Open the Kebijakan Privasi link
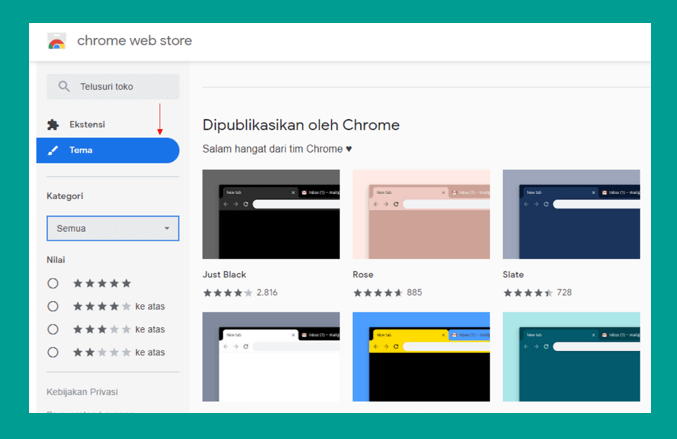Image resolution: width=677 pixels, height=439 pixels. [x=82, y=392]
